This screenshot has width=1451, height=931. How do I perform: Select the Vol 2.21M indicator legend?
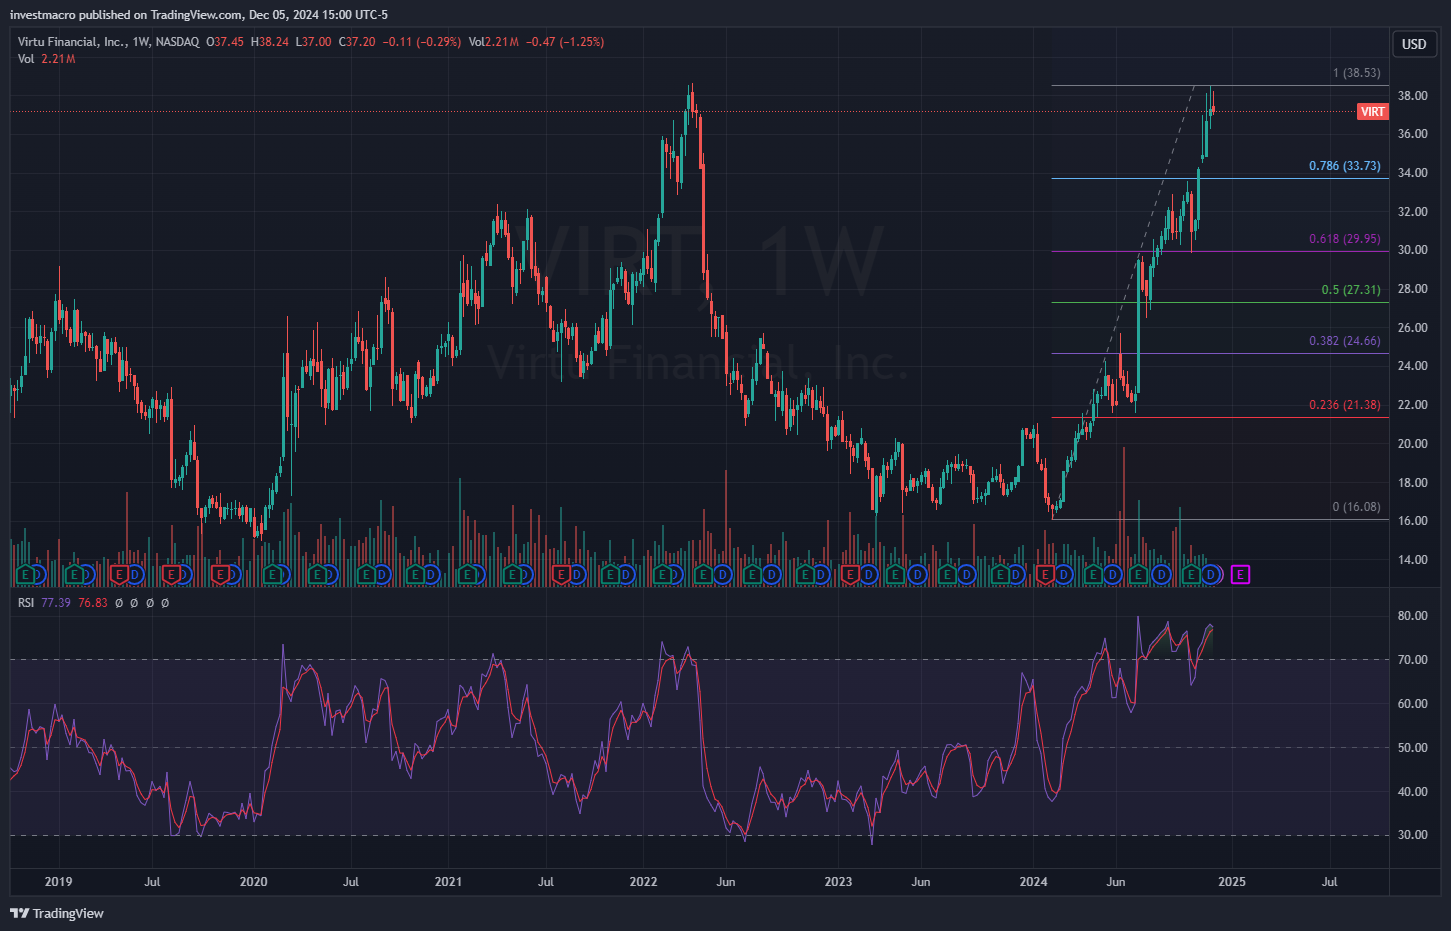point(46,59)
